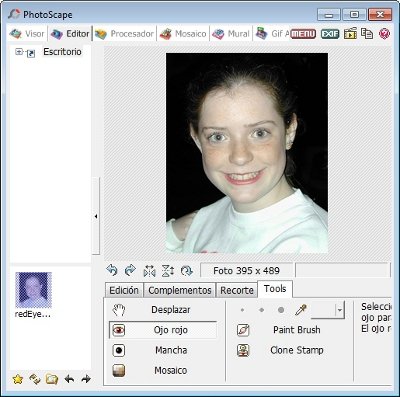This screenshot has width=400, height=397.
Task: Click the favorites star icon
Action: coord(18,379)
